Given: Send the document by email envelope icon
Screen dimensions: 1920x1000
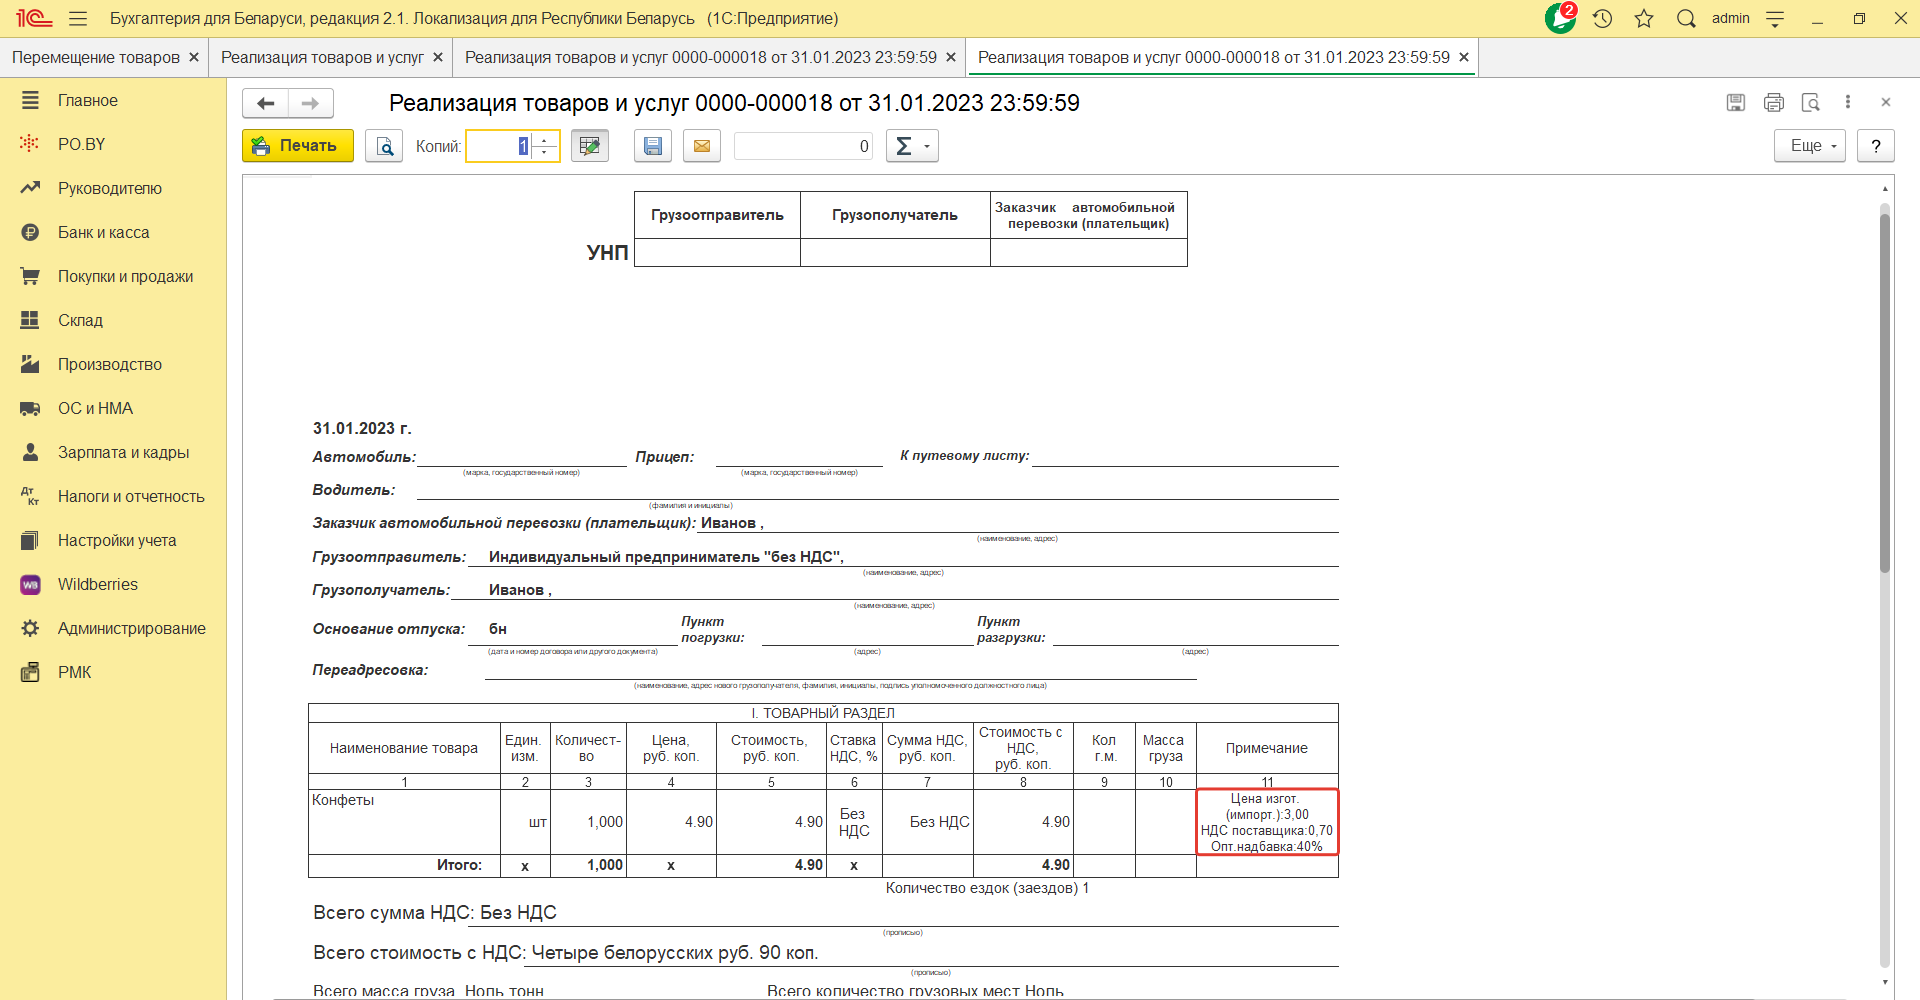Looking at the screenshot, I should [x=702, y=146].
